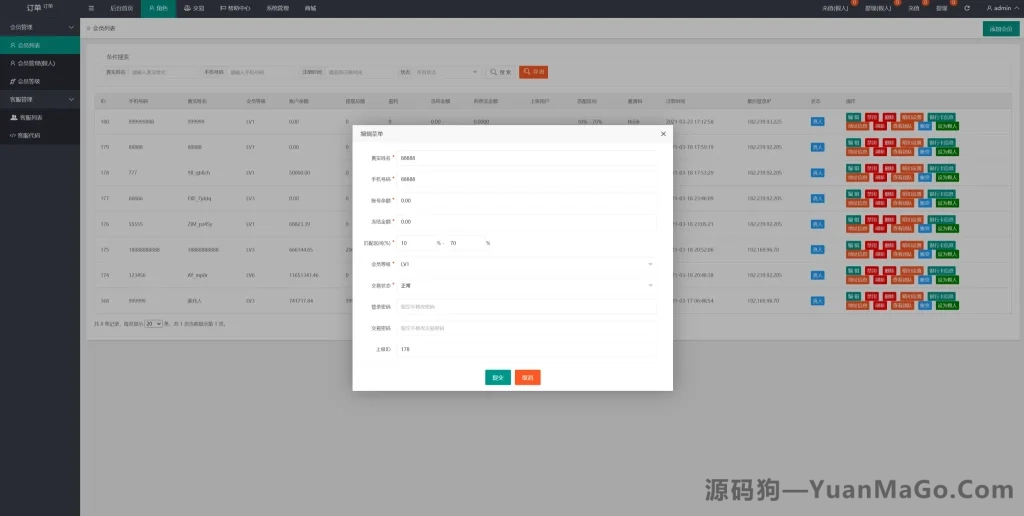This screenshot has width=1024, height=516.
Task: Open 商城 in the top navigation
Action: [310, 8]
